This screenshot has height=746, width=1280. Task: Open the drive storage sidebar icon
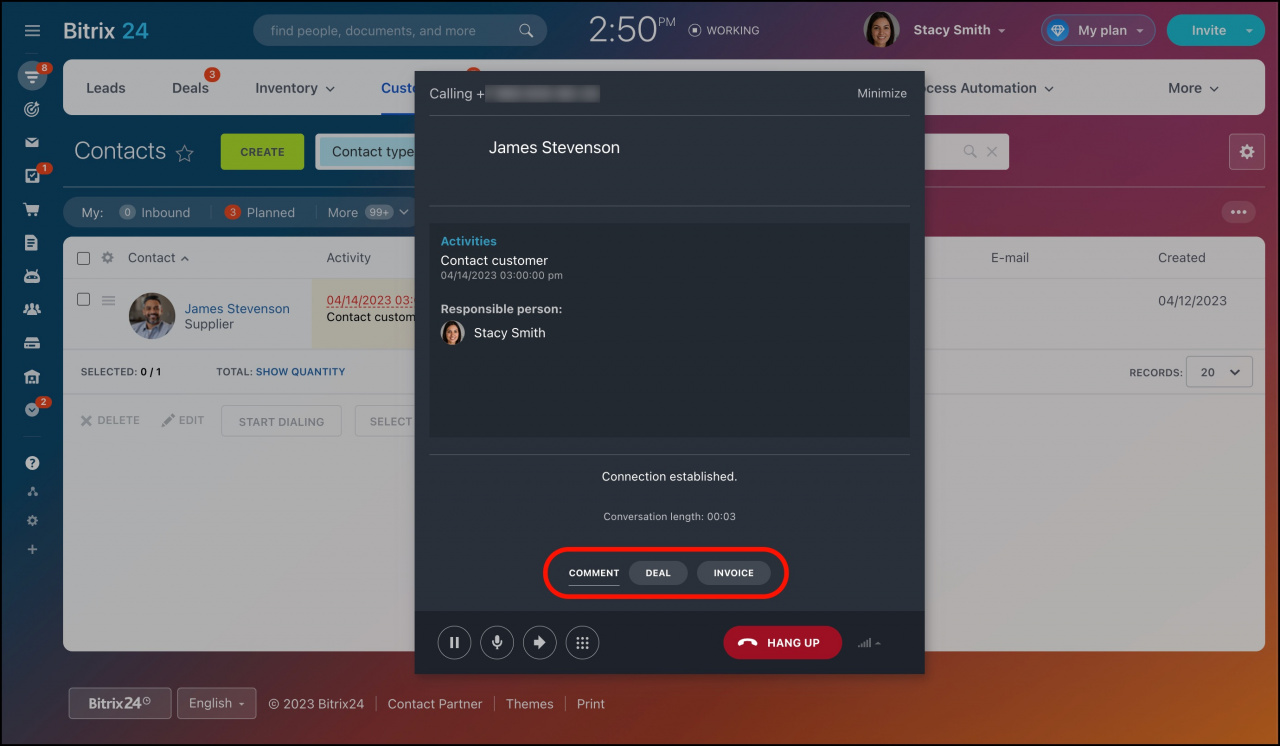pos(32,343)
